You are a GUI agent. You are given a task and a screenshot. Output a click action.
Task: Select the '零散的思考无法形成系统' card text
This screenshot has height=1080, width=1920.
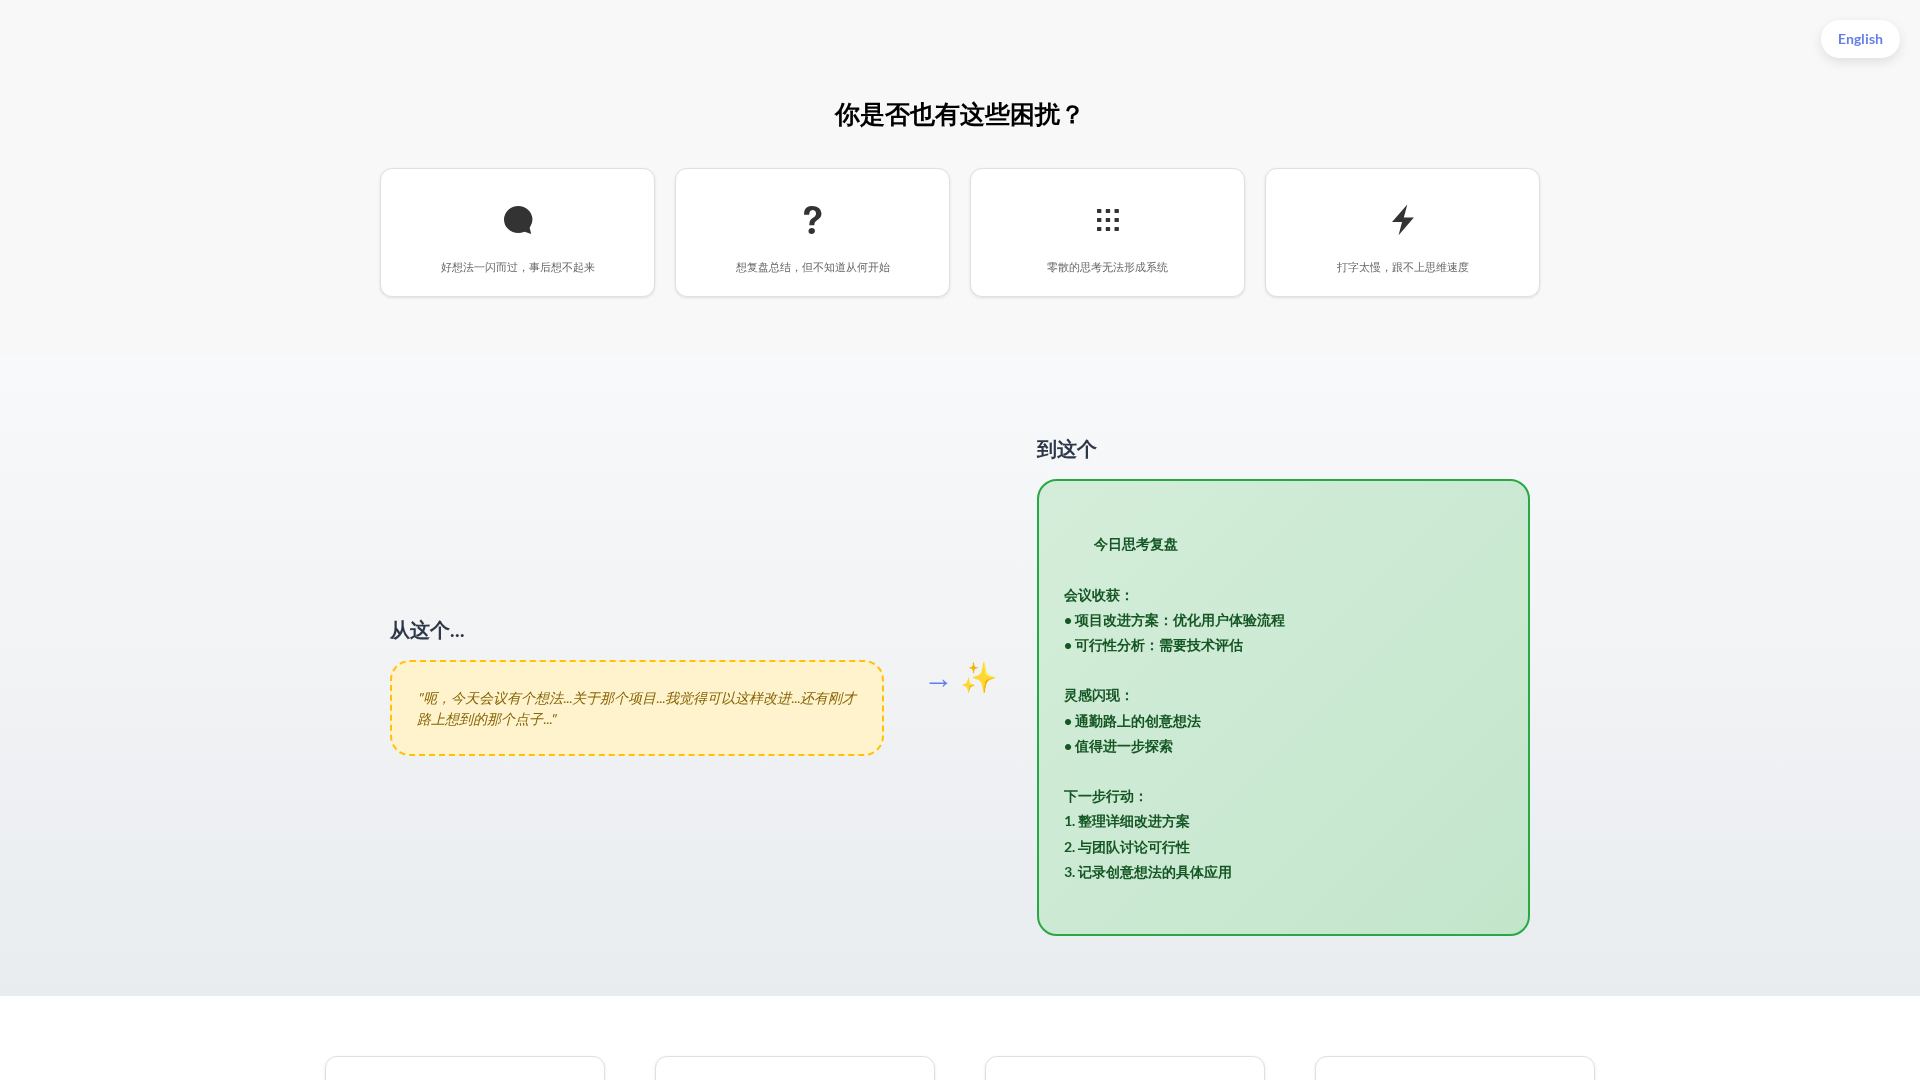(x=1107, y=267)
